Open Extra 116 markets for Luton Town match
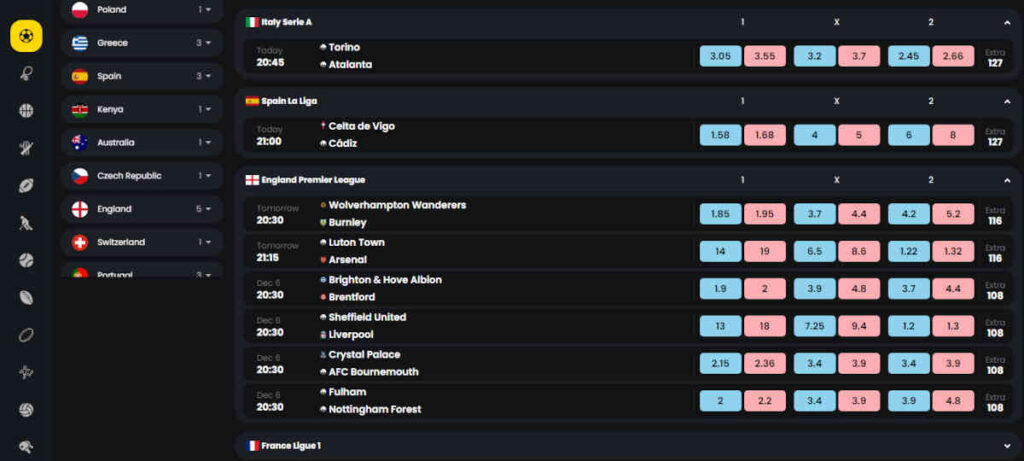 coord(995,253)
